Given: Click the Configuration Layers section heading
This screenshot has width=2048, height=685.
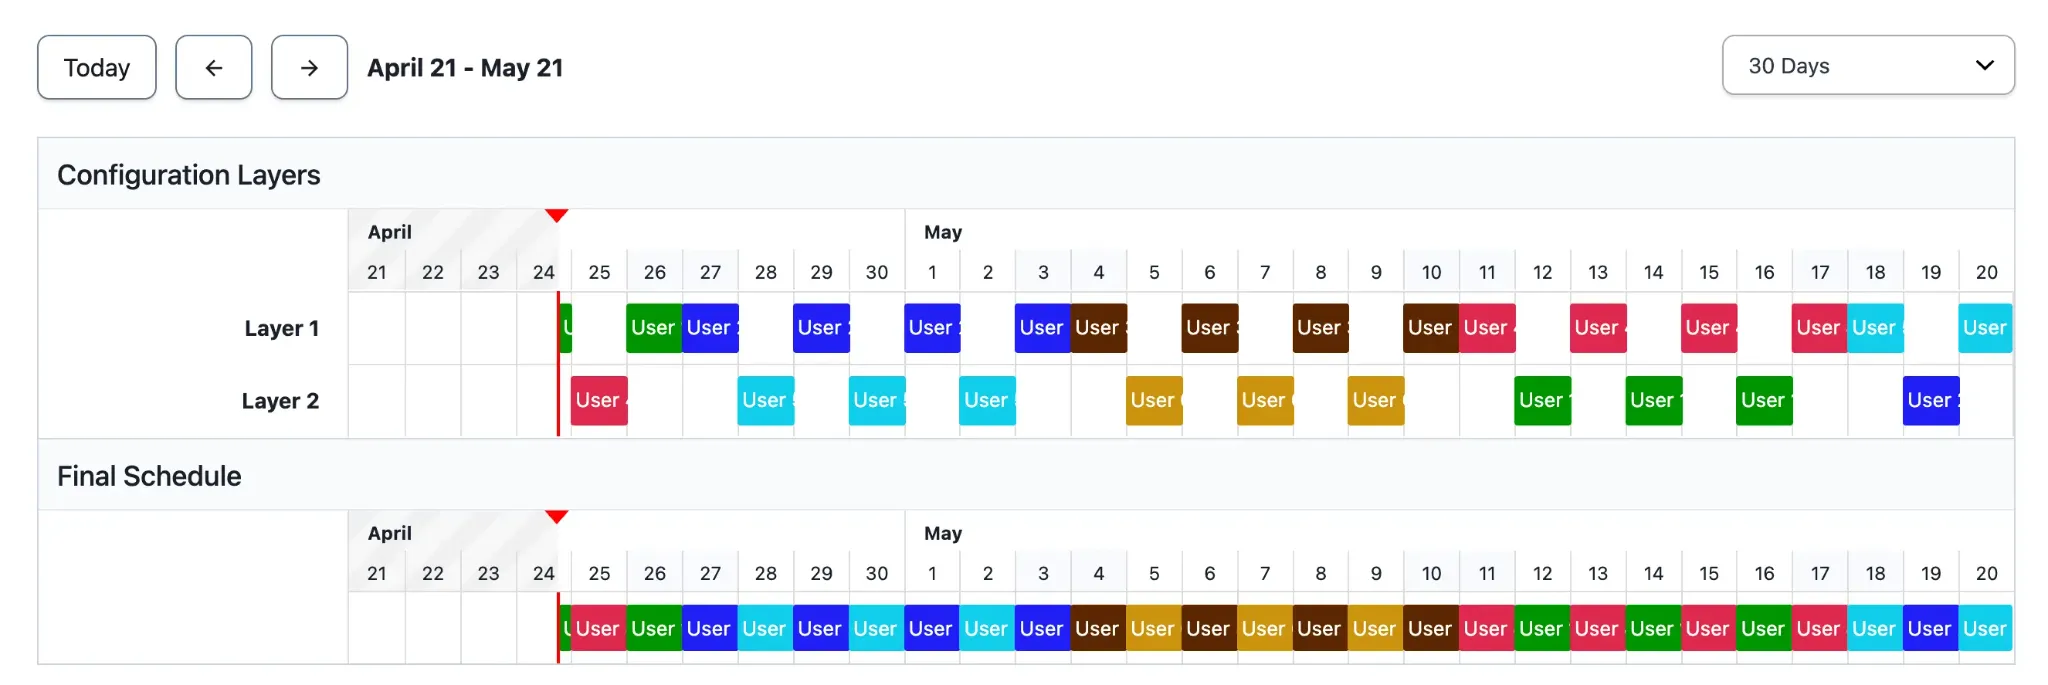Looking at the screenshot, I should coord(189,175).
